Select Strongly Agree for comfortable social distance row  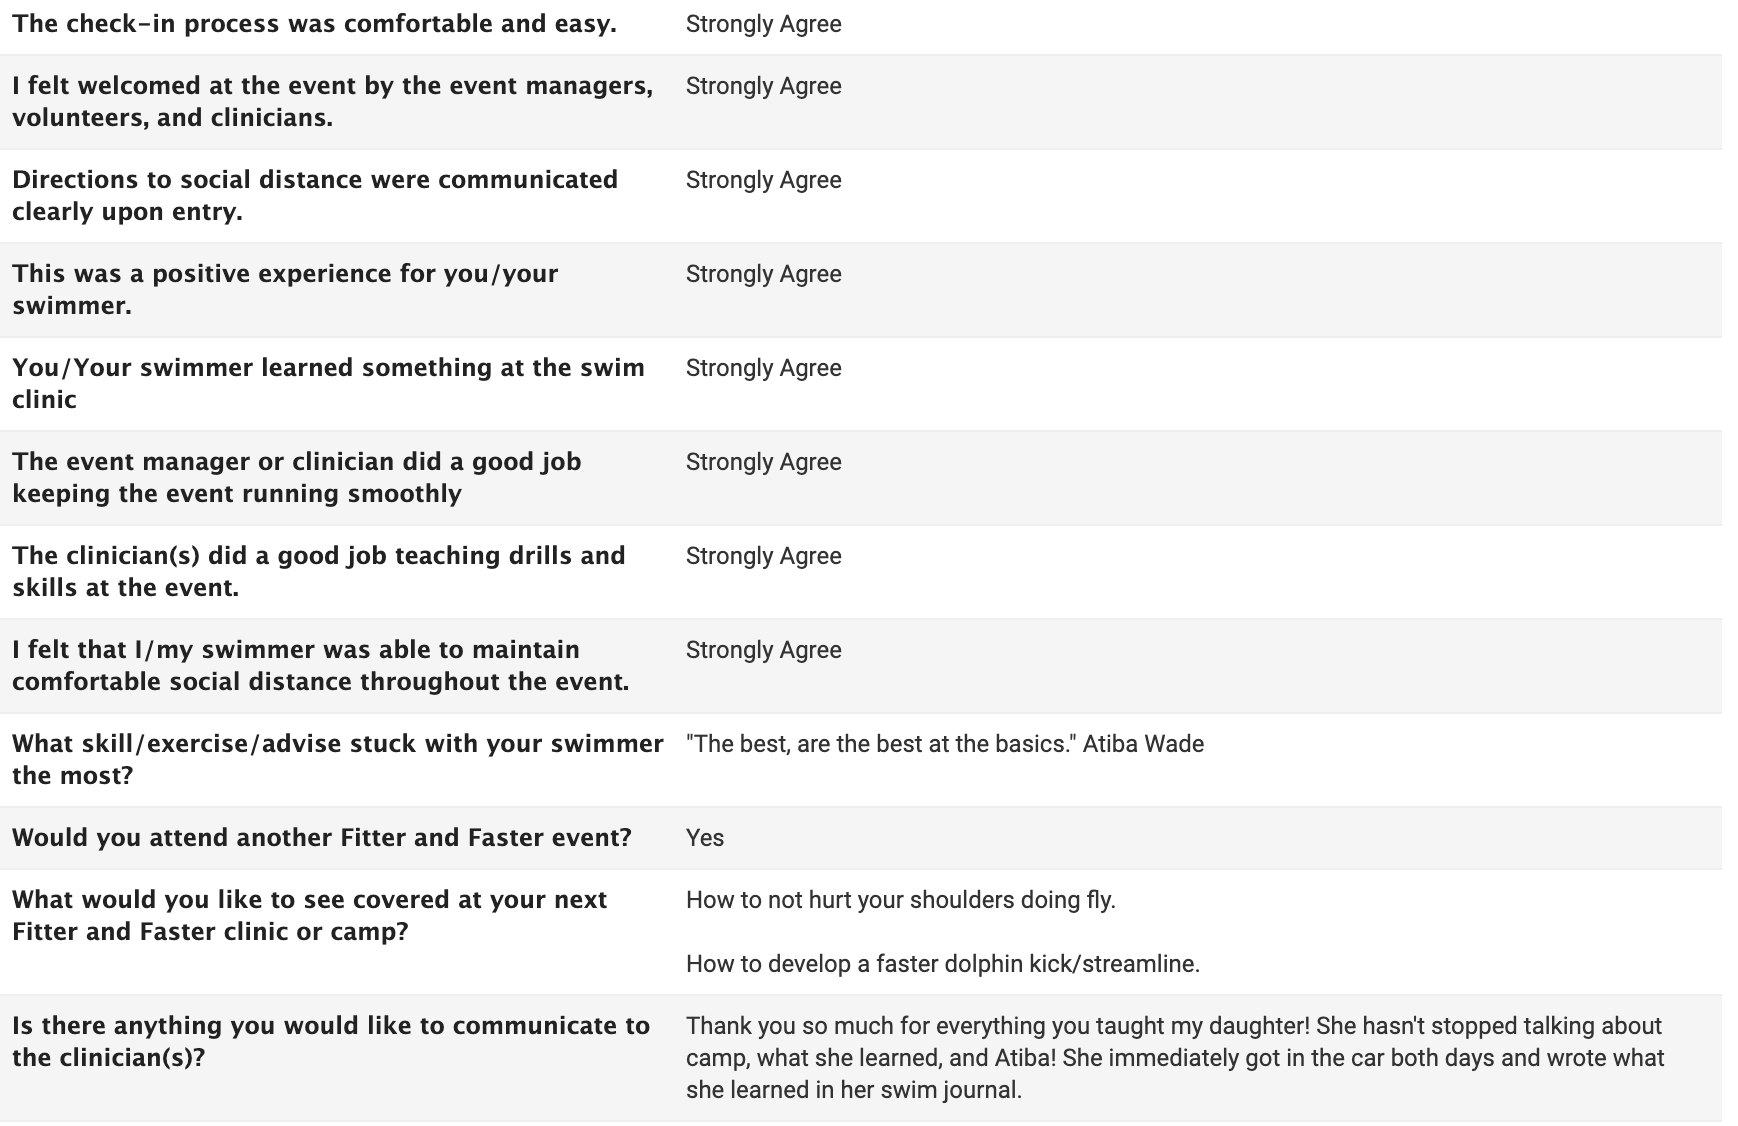[763, 650]
